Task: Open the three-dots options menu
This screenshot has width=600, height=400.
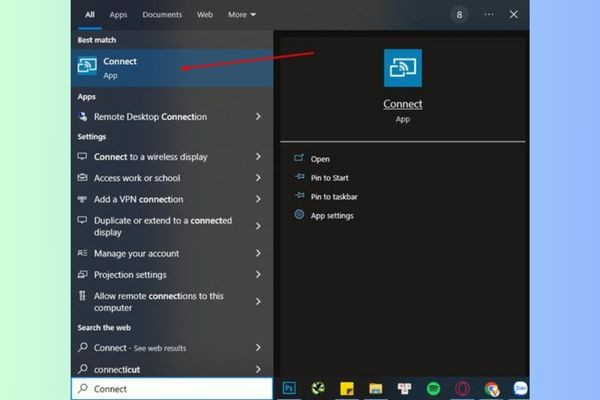Action: [x=489, y=15]
